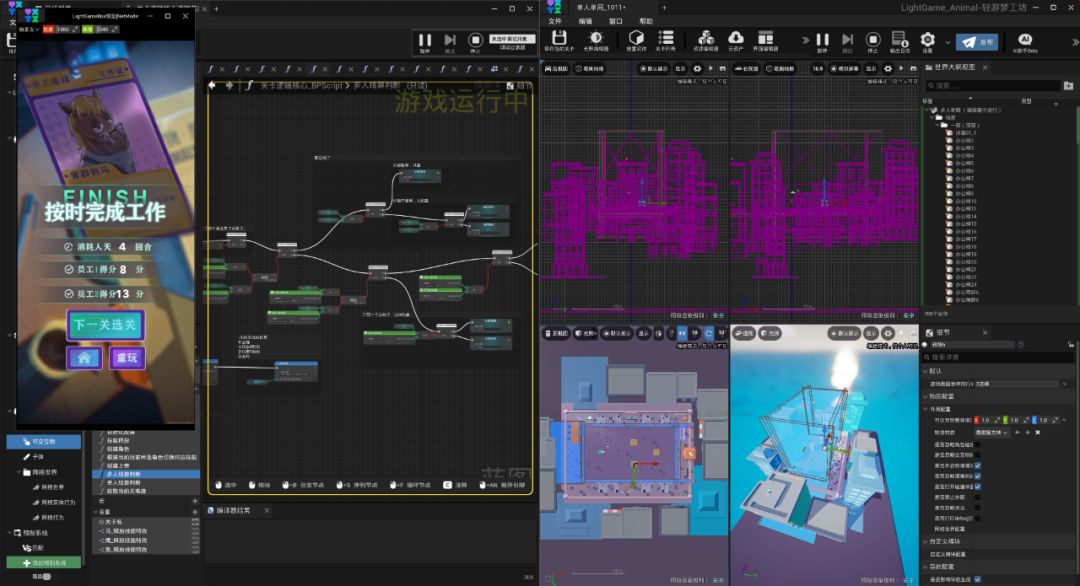Open the AI Assistant Beta icon

point(1024,41)
